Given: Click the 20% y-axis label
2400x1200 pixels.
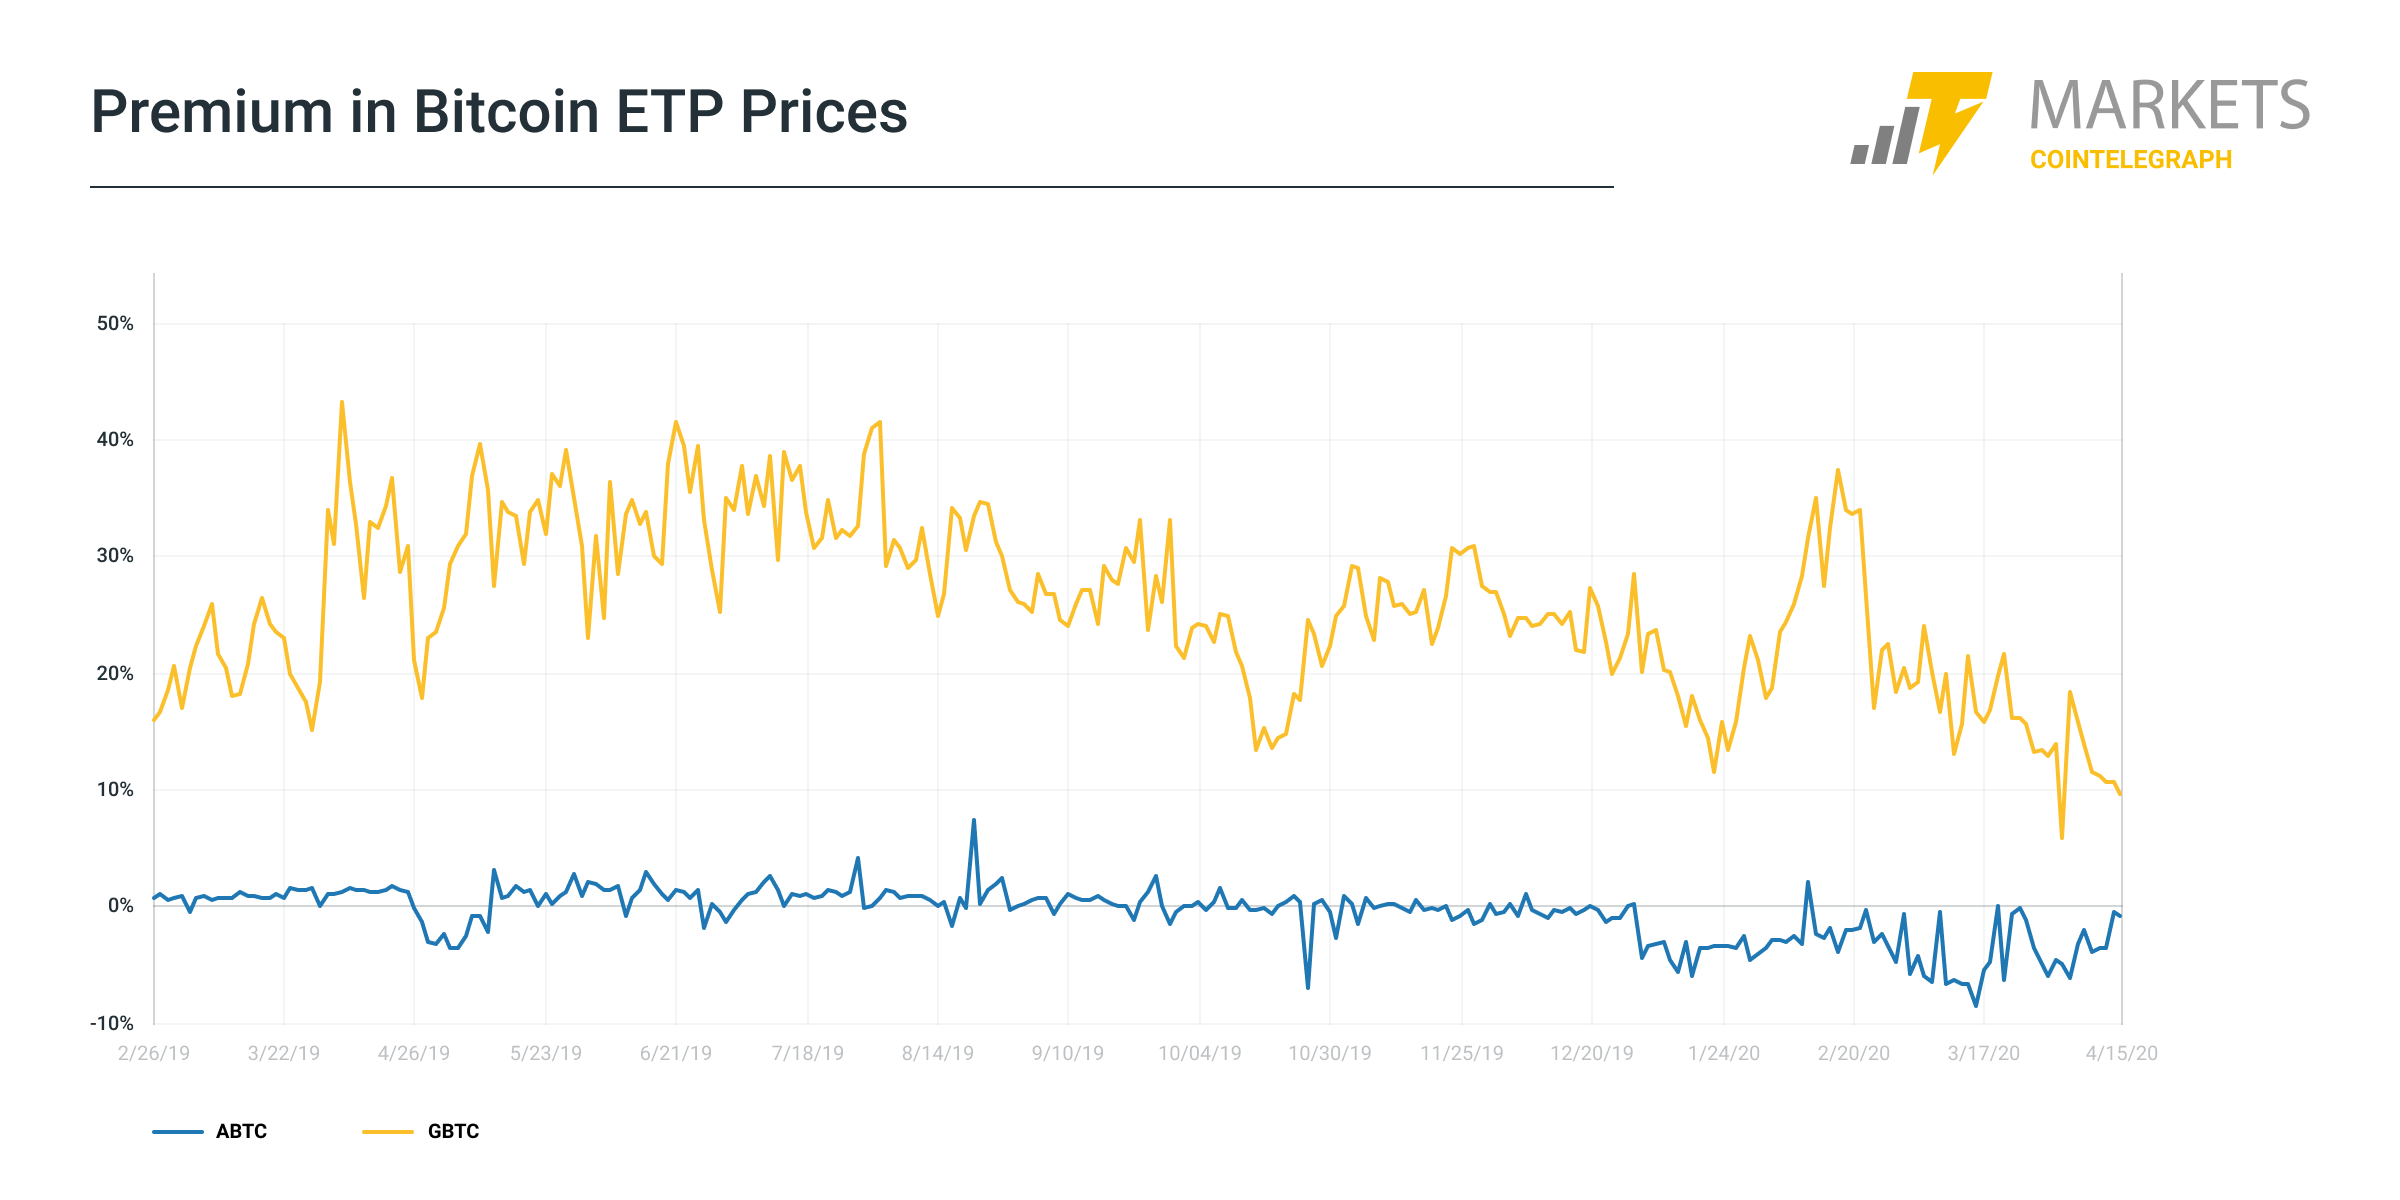Looking at the screenshot, I should click(115, 673).
